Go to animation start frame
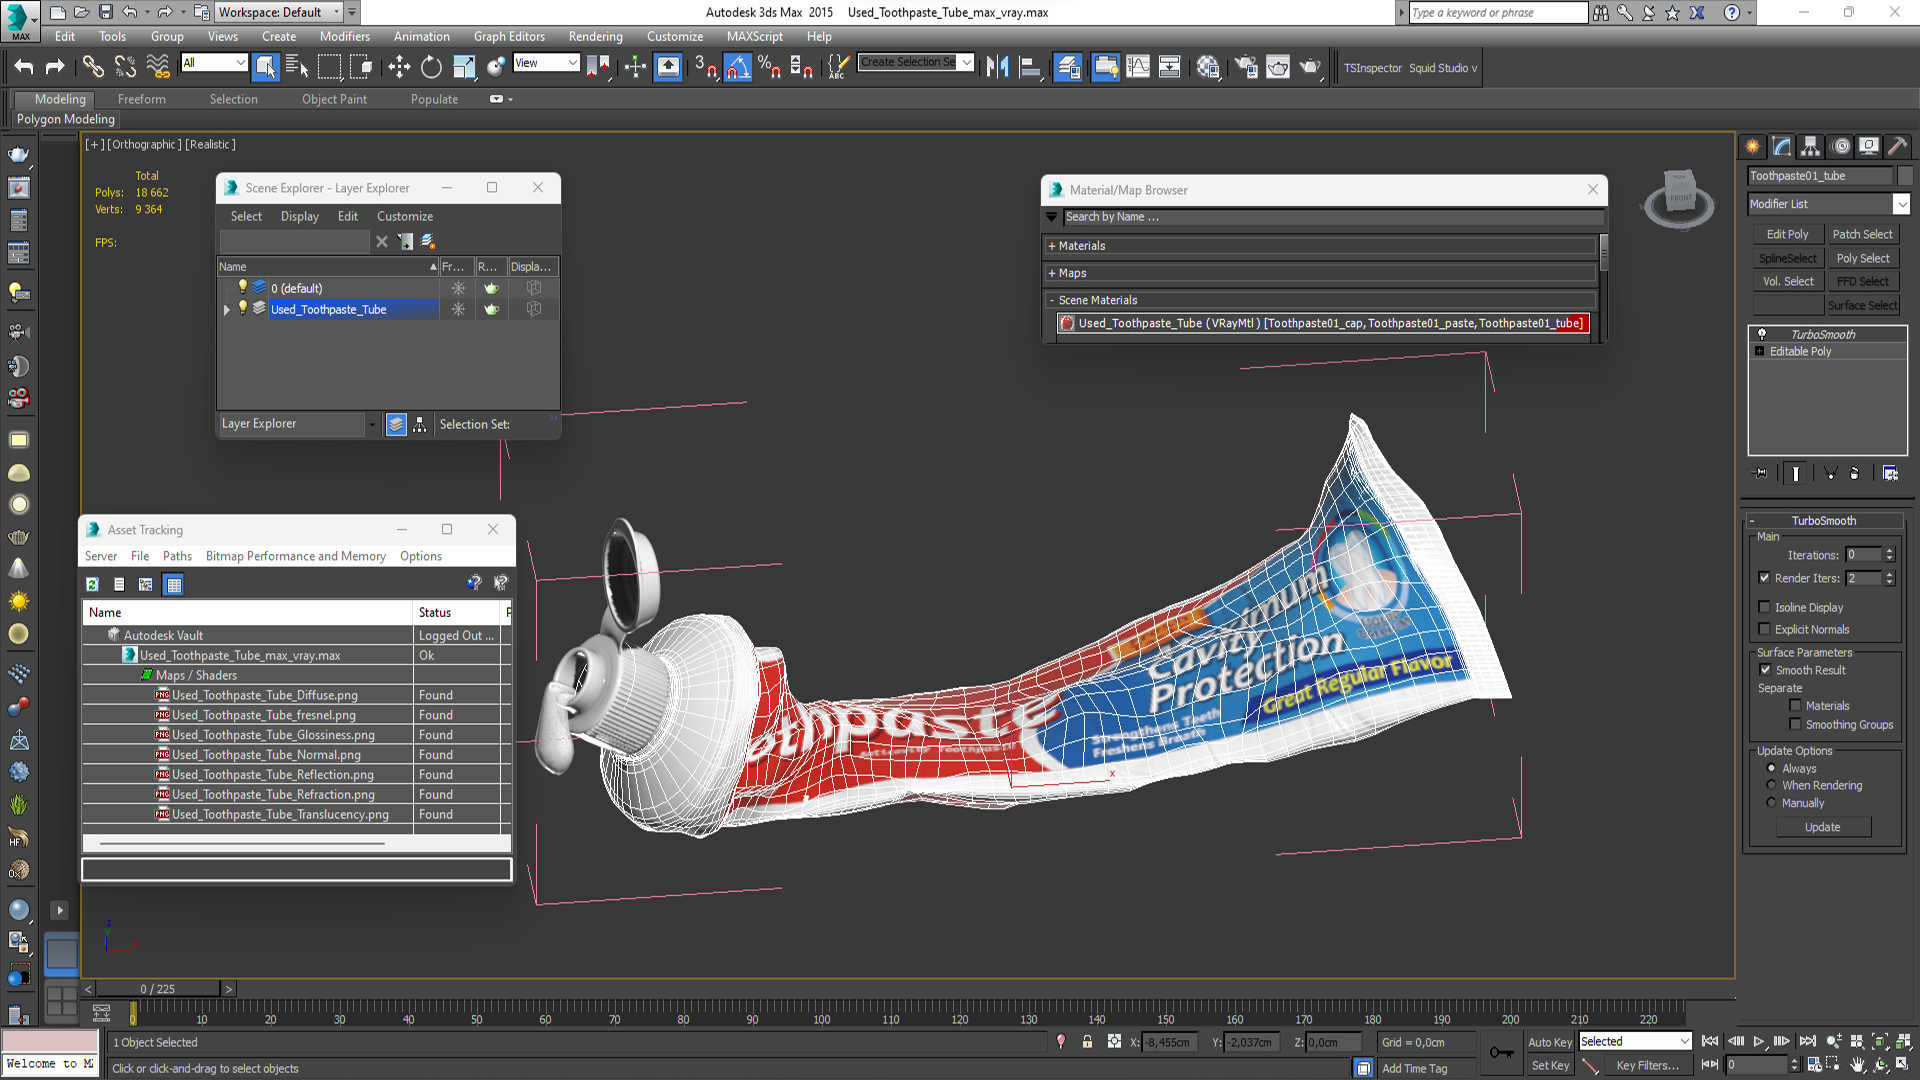 1710,1041
